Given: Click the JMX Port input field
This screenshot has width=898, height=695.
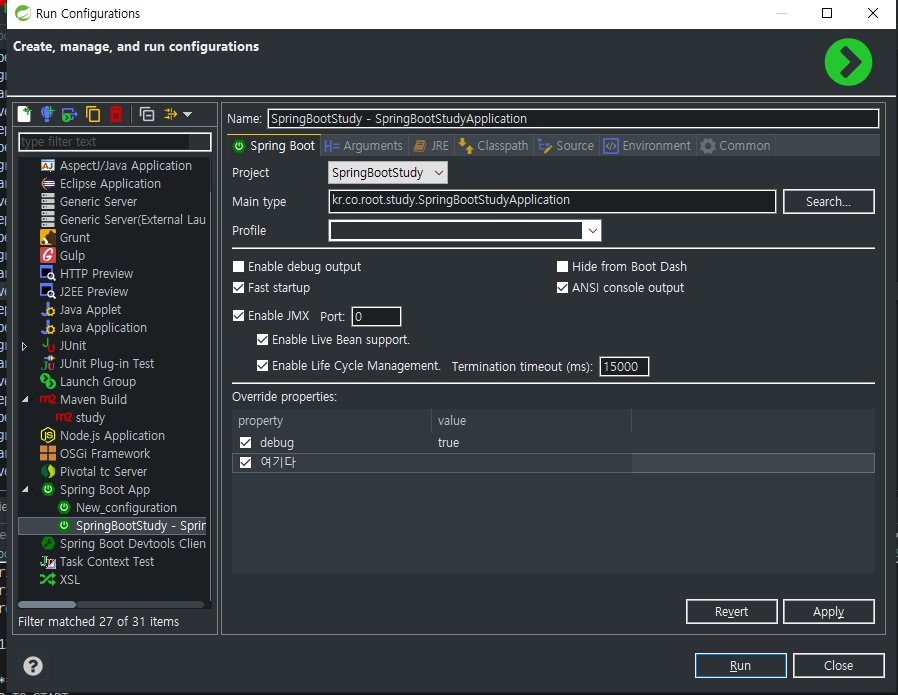Looking at the screenshot, I should (x=376, y=317).
